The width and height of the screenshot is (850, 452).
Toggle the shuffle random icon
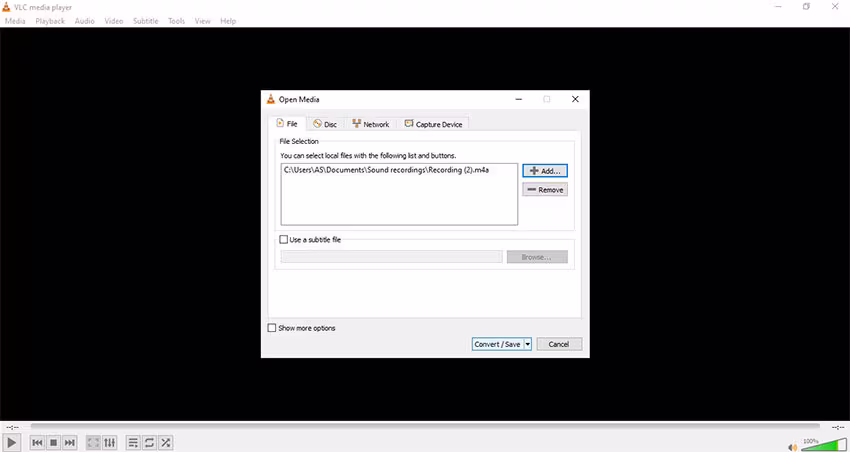pos(165,443)
